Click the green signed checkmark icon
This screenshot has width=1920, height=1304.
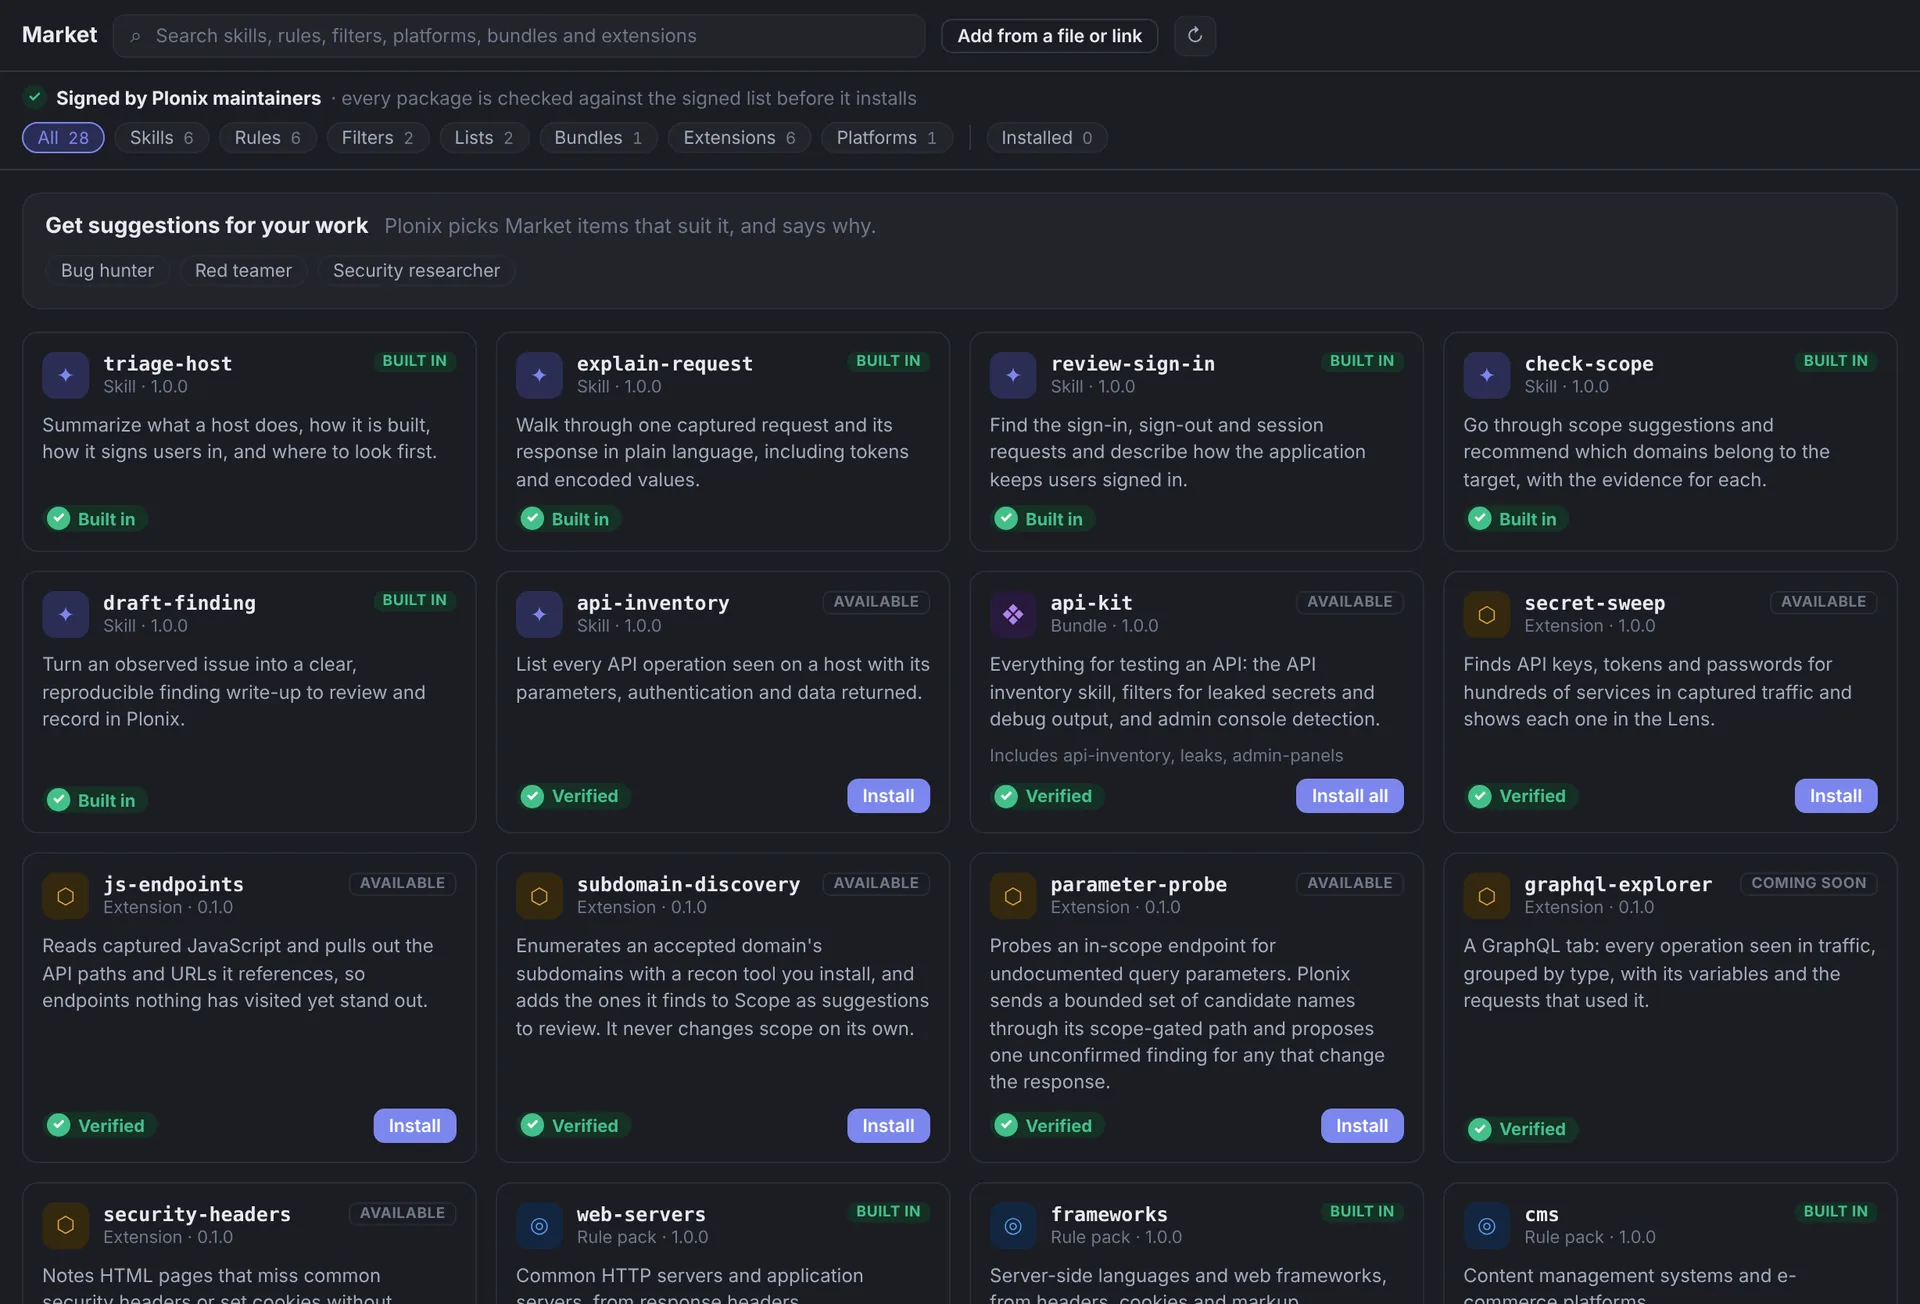[35, 97]
